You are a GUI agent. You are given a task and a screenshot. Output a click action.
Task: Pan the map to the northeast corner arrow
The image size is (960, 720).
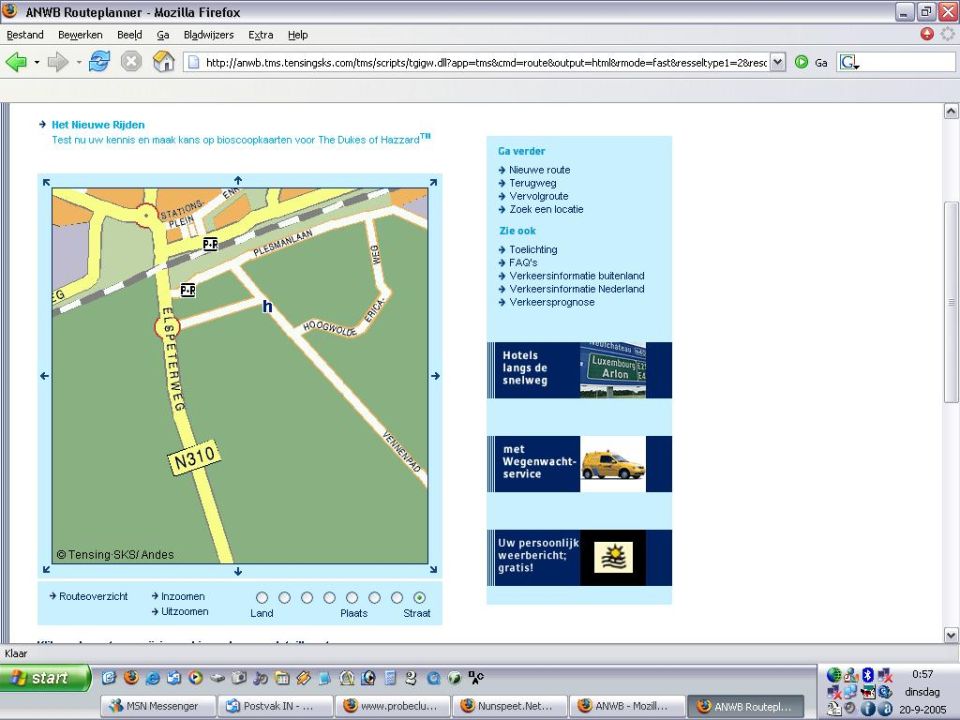point(433,182)
